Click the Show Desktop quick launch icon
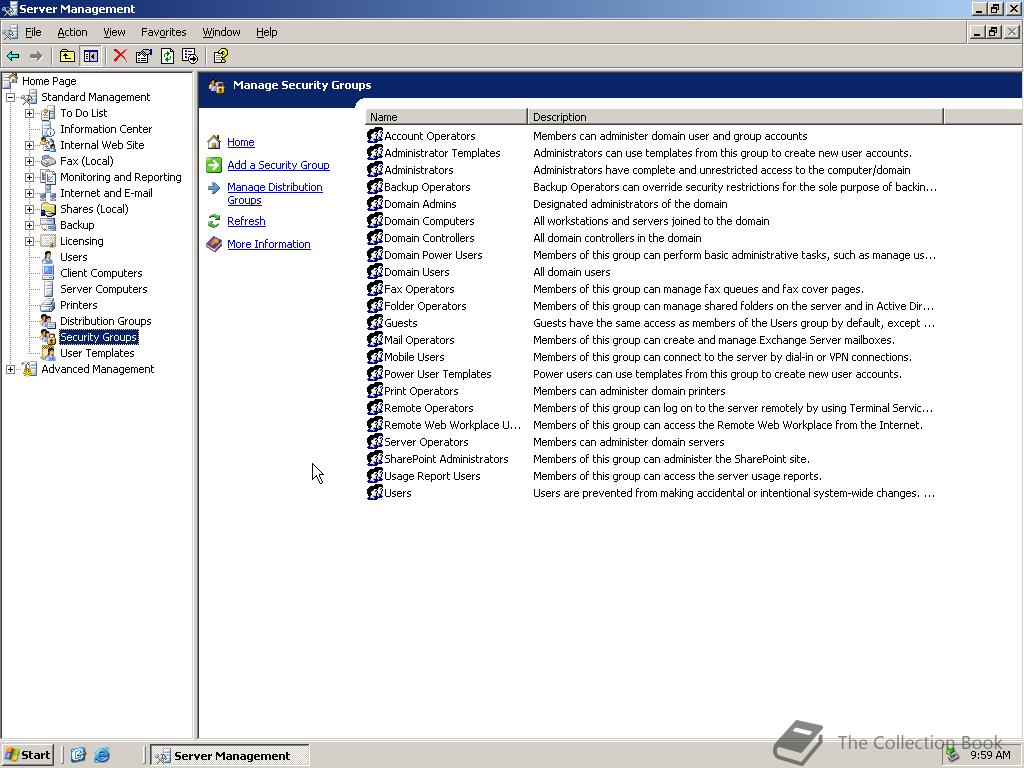The width and height of the screenshot is (1024, 768). pyautogui.click(x=78, y=756)
